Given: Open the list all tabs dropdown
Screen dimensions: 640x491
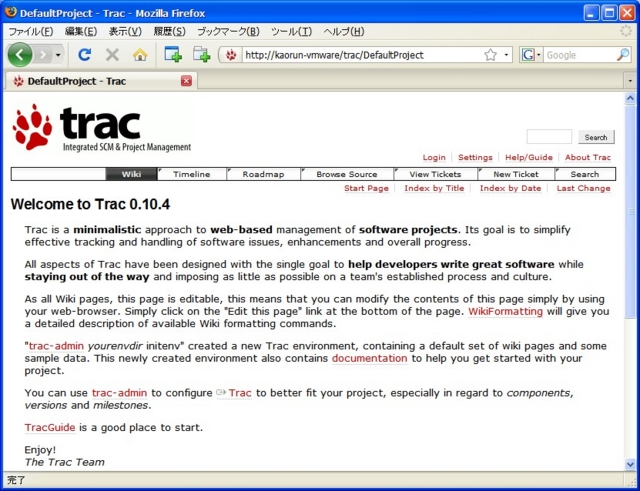Looking at the screenshot, I should point(630,81).
